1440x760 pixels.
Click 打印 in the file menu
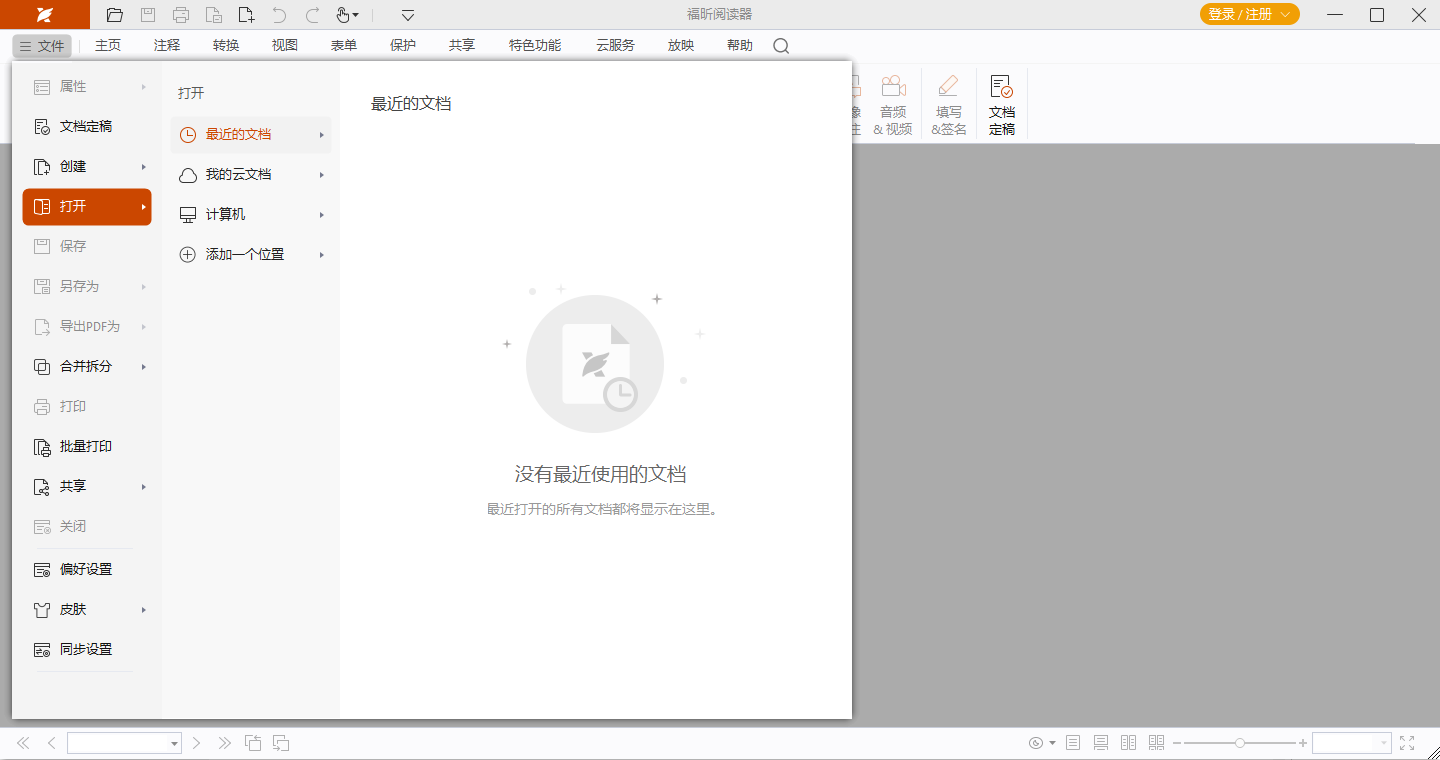[87, 407]
